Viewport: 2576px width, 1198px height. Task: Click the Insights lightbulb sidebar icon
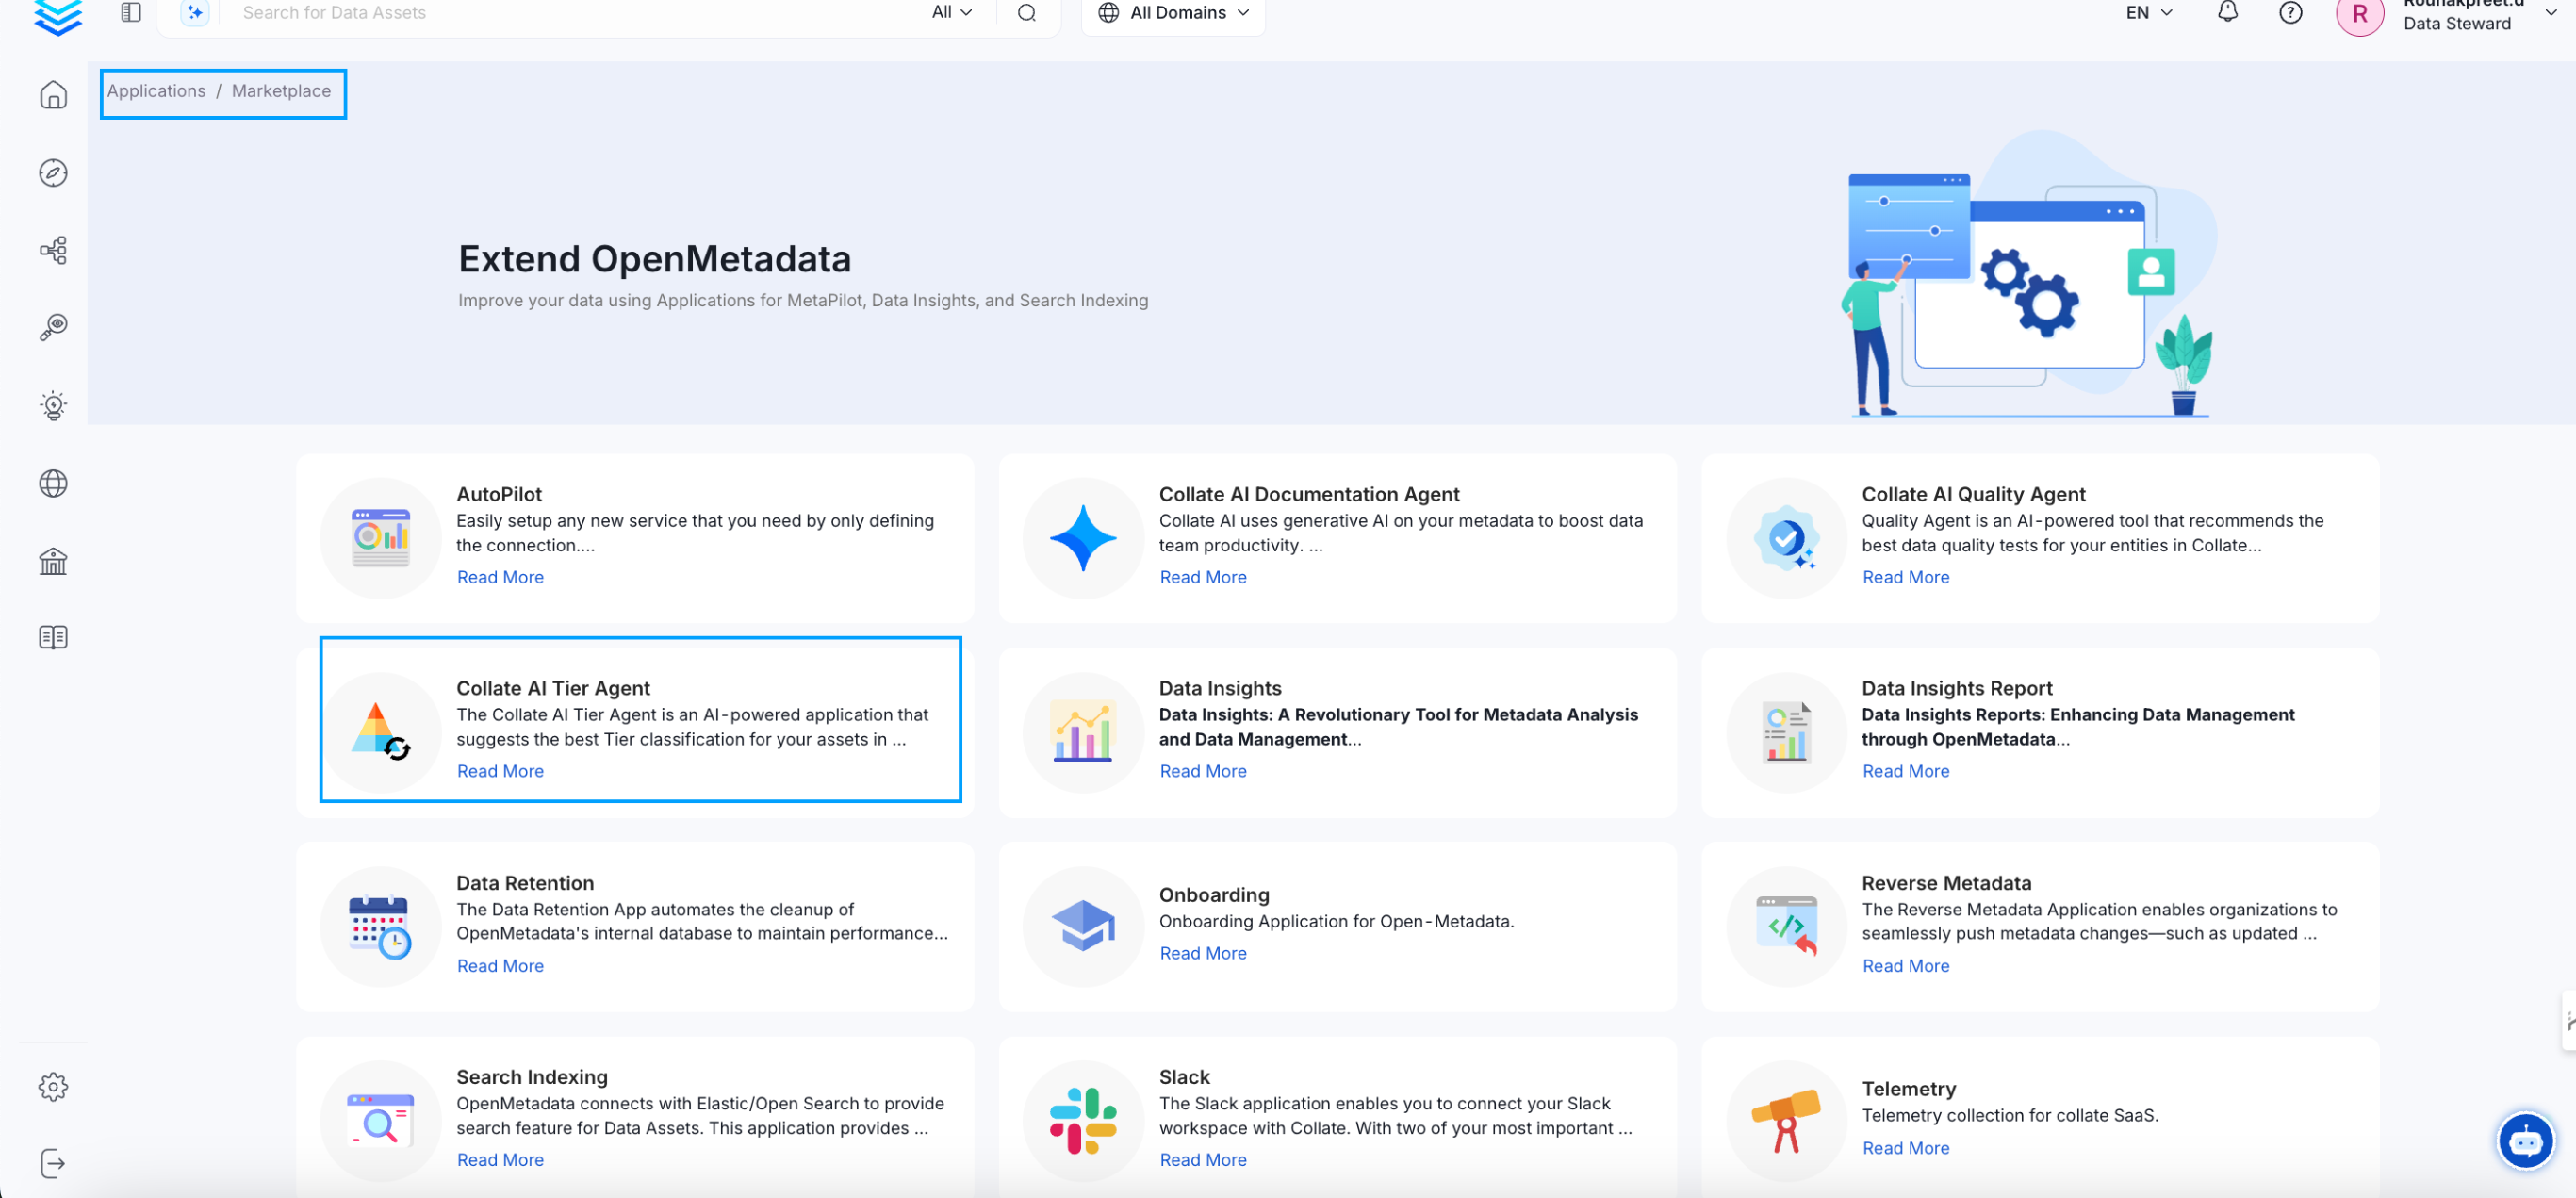coord(53,405)
